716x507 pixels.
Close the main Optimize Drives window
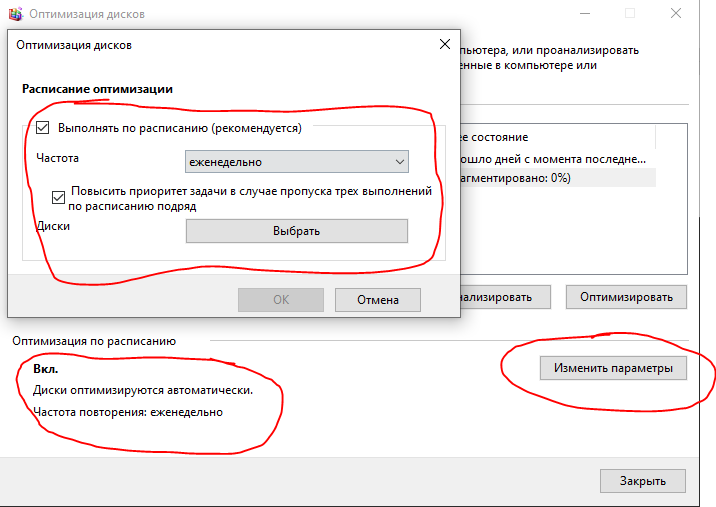point(676,14)
